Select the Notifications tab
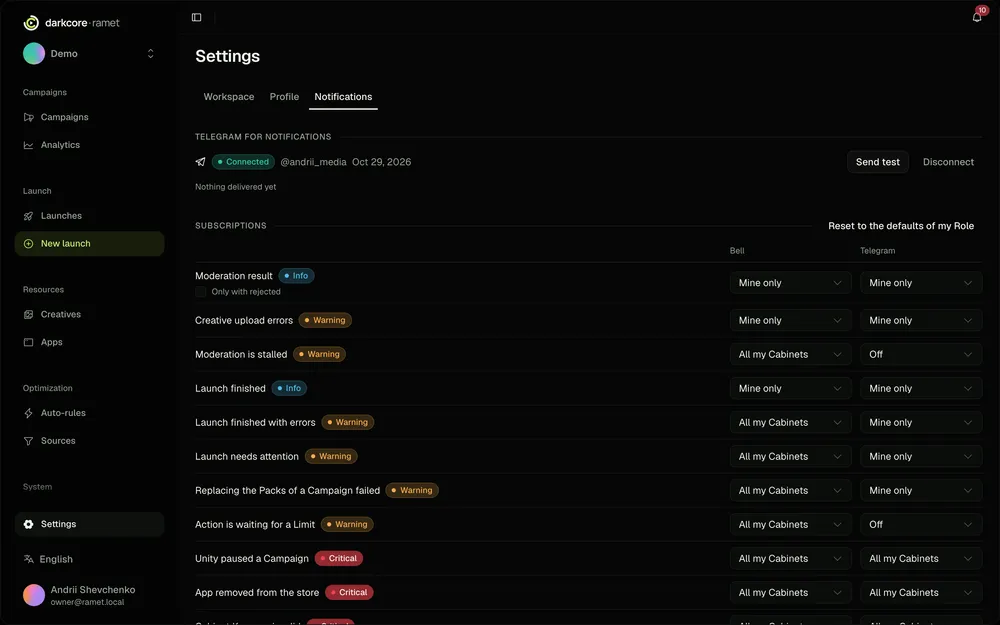The height and width of the screenshot is (625, 1000). [x=343, y=97]
